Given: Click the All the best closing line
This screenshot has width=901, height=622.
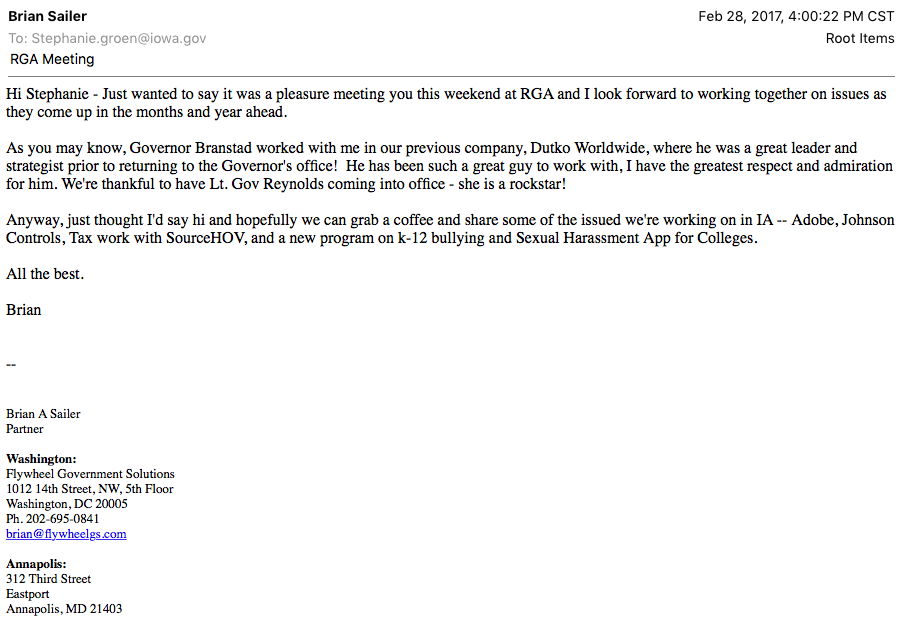Looking at the screenshot, I should [x=45, y=274].
